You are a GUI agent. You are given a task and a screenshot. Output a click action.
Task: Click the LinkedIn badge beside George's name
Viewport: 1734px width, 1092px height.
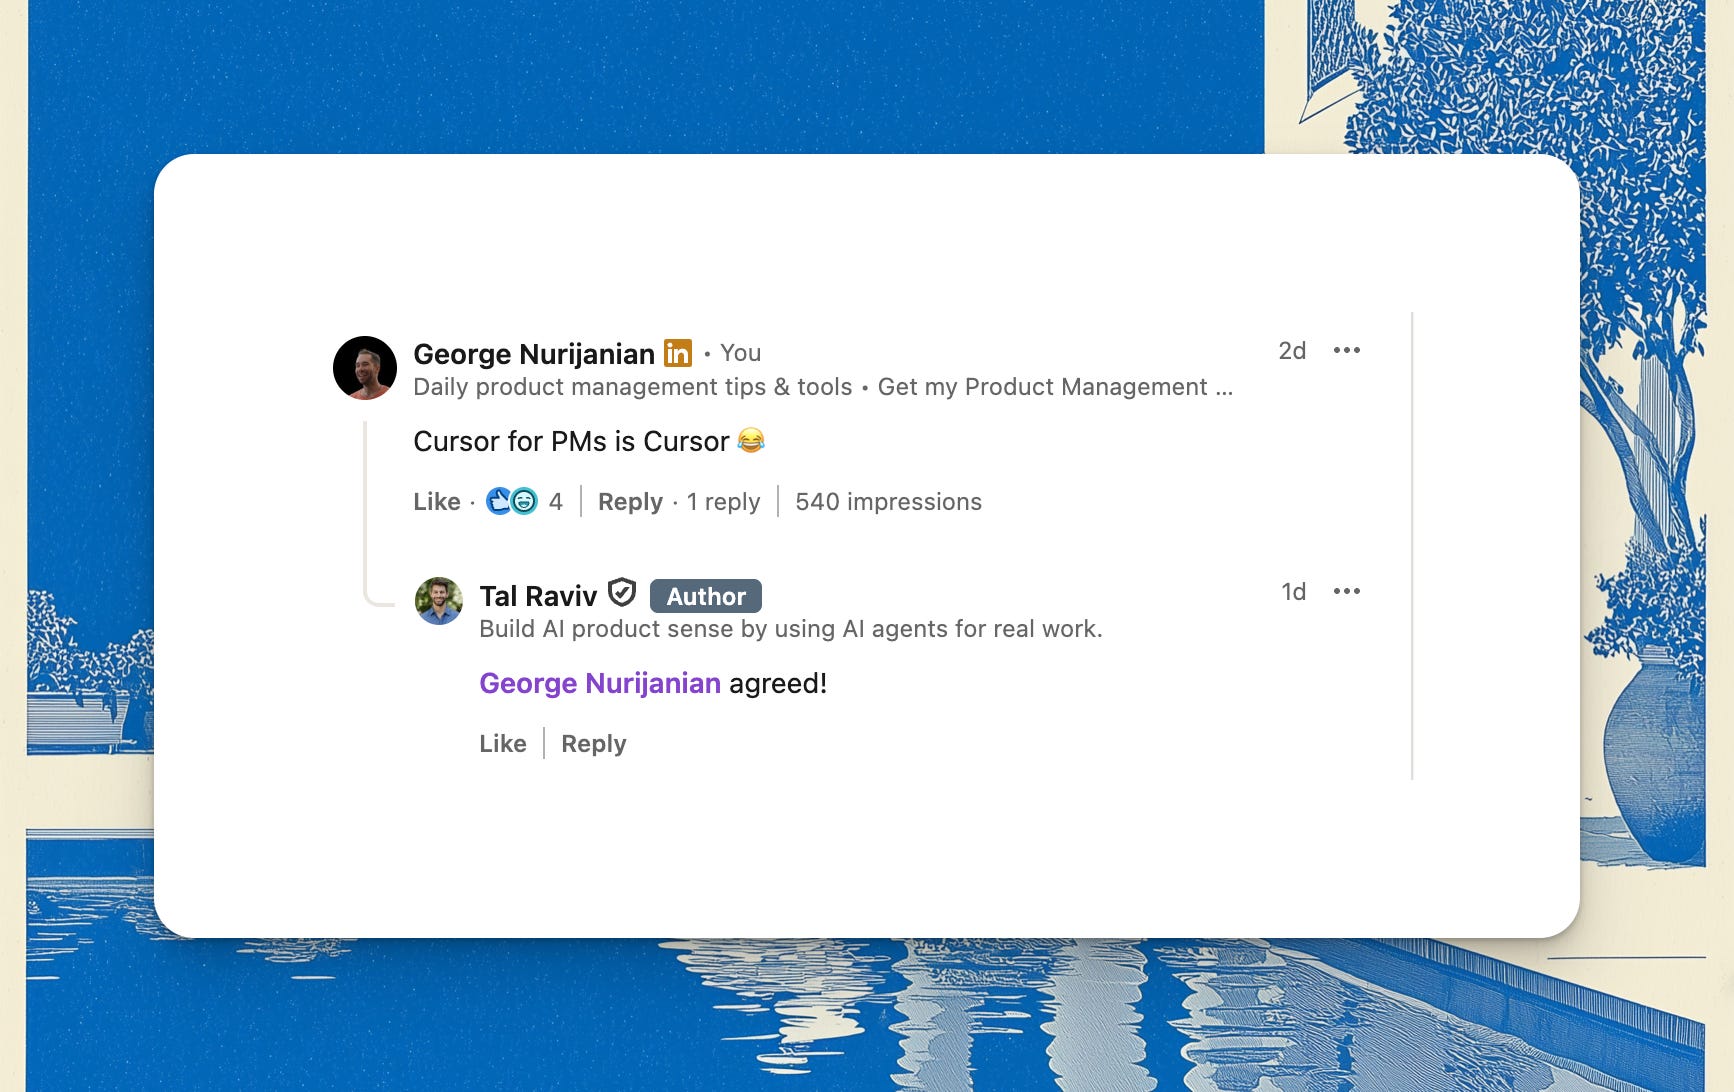click(678, 353)
